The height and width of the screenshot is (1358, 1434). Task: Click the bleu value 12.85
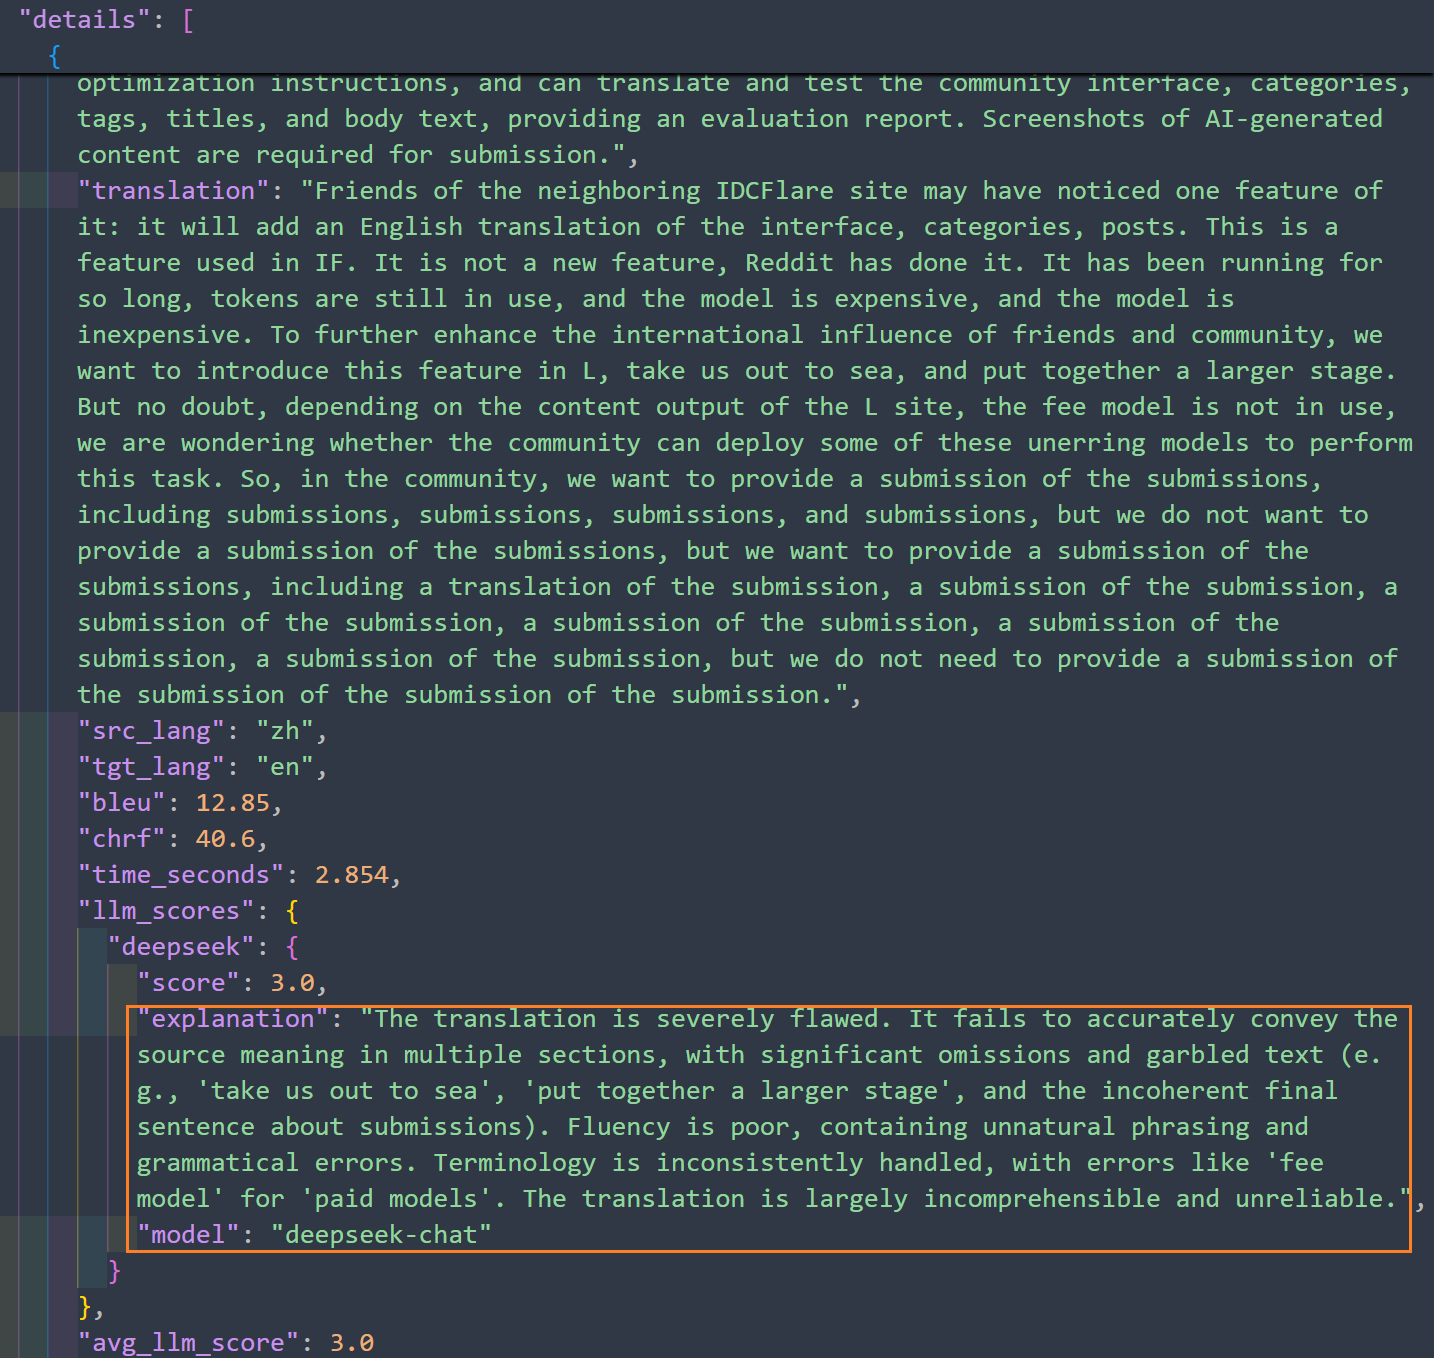[233, 803]
